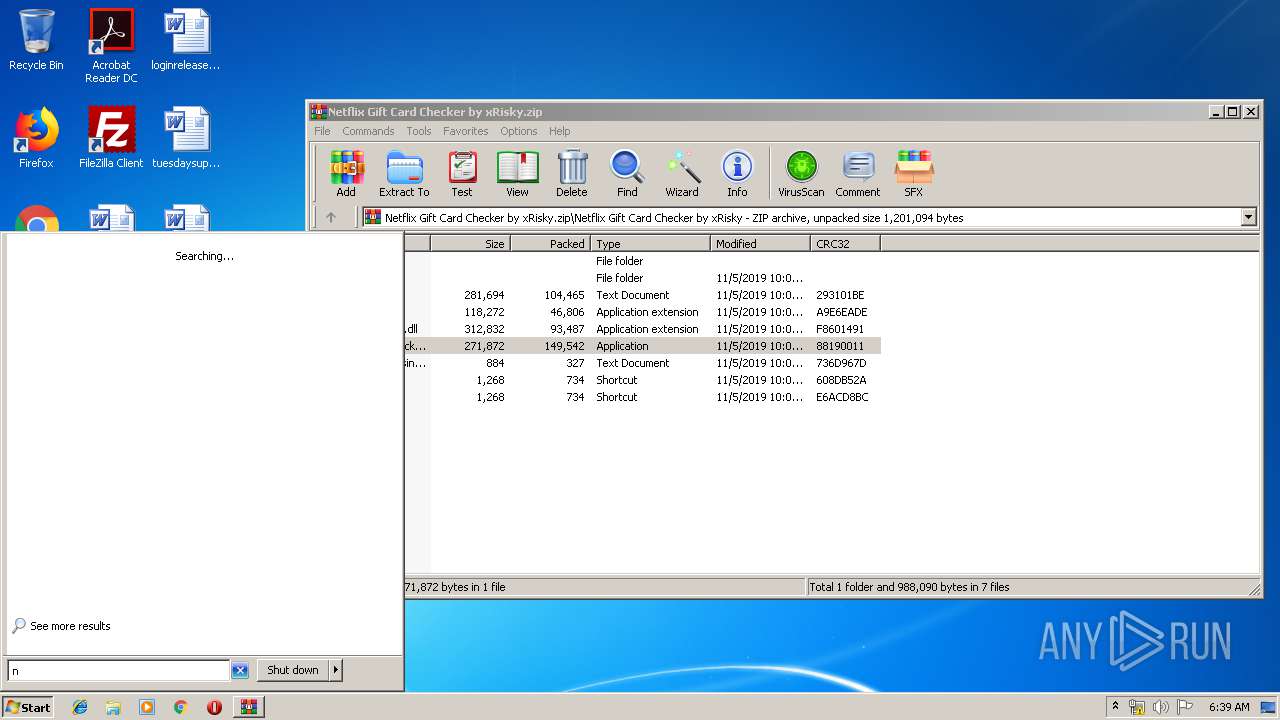The image size is (1280, 720).
Task: Click the Extract To toolbar icon
Action: tap(404, 173)
